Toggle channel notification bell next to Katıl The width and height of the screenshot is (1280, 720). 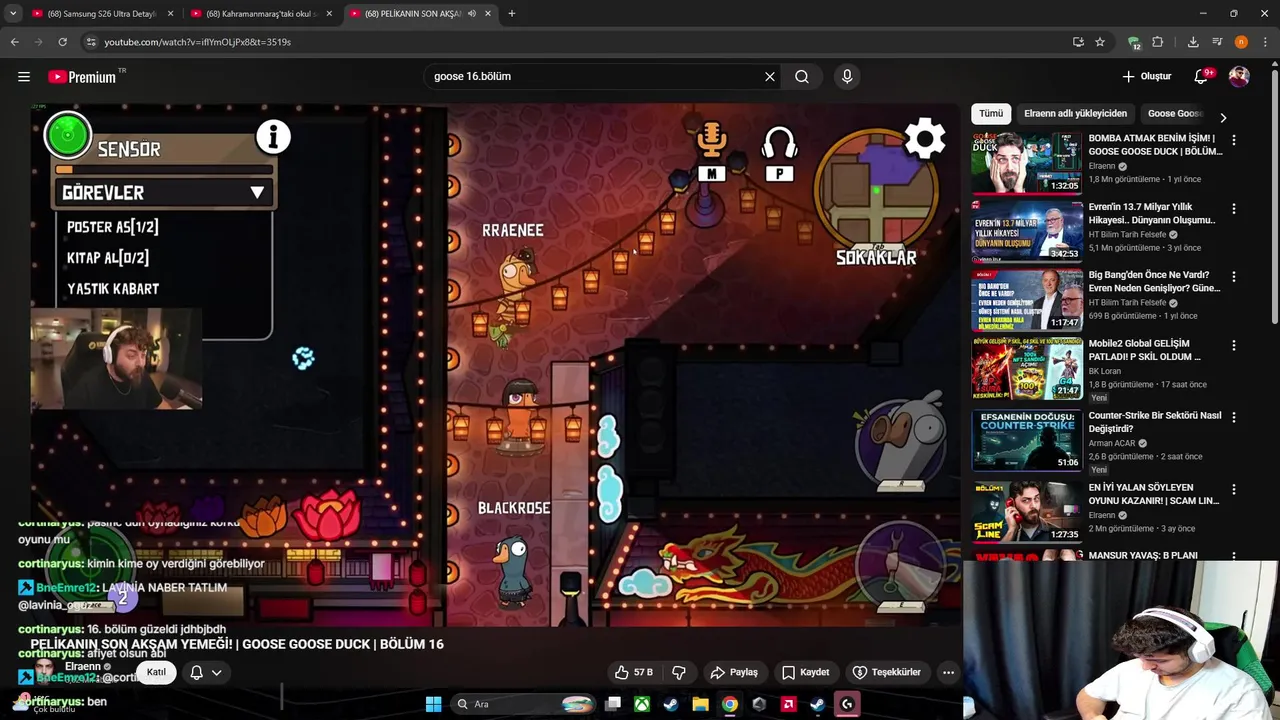point(196,672)
